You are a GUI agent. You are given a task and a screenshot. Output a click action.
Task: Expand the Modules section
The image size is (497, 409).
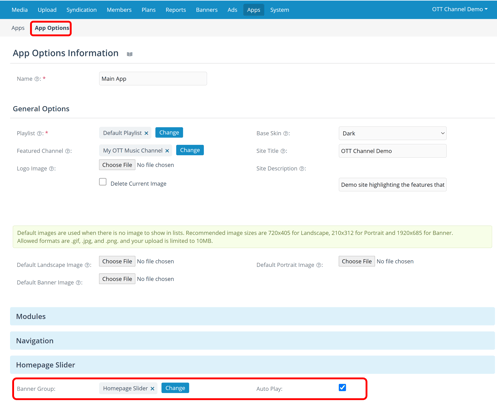point(252,316)
